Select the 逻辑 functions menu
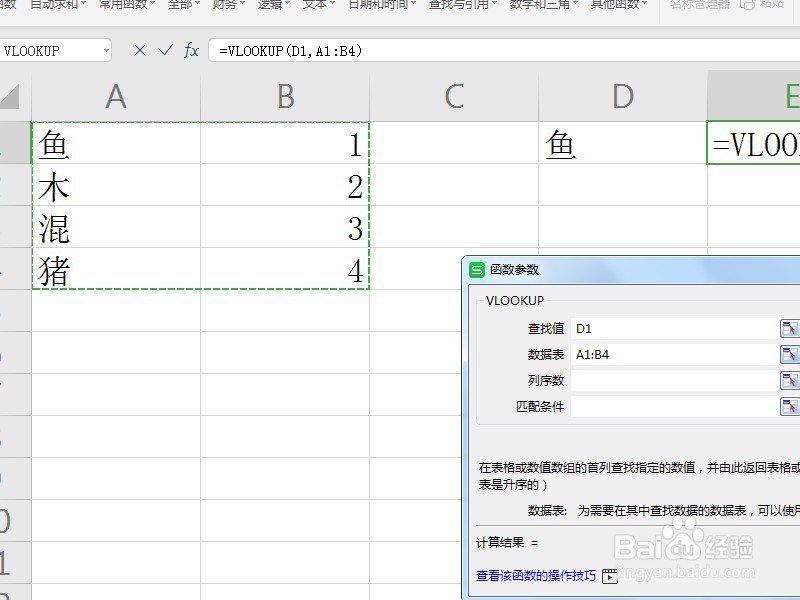 click(270, 5)
